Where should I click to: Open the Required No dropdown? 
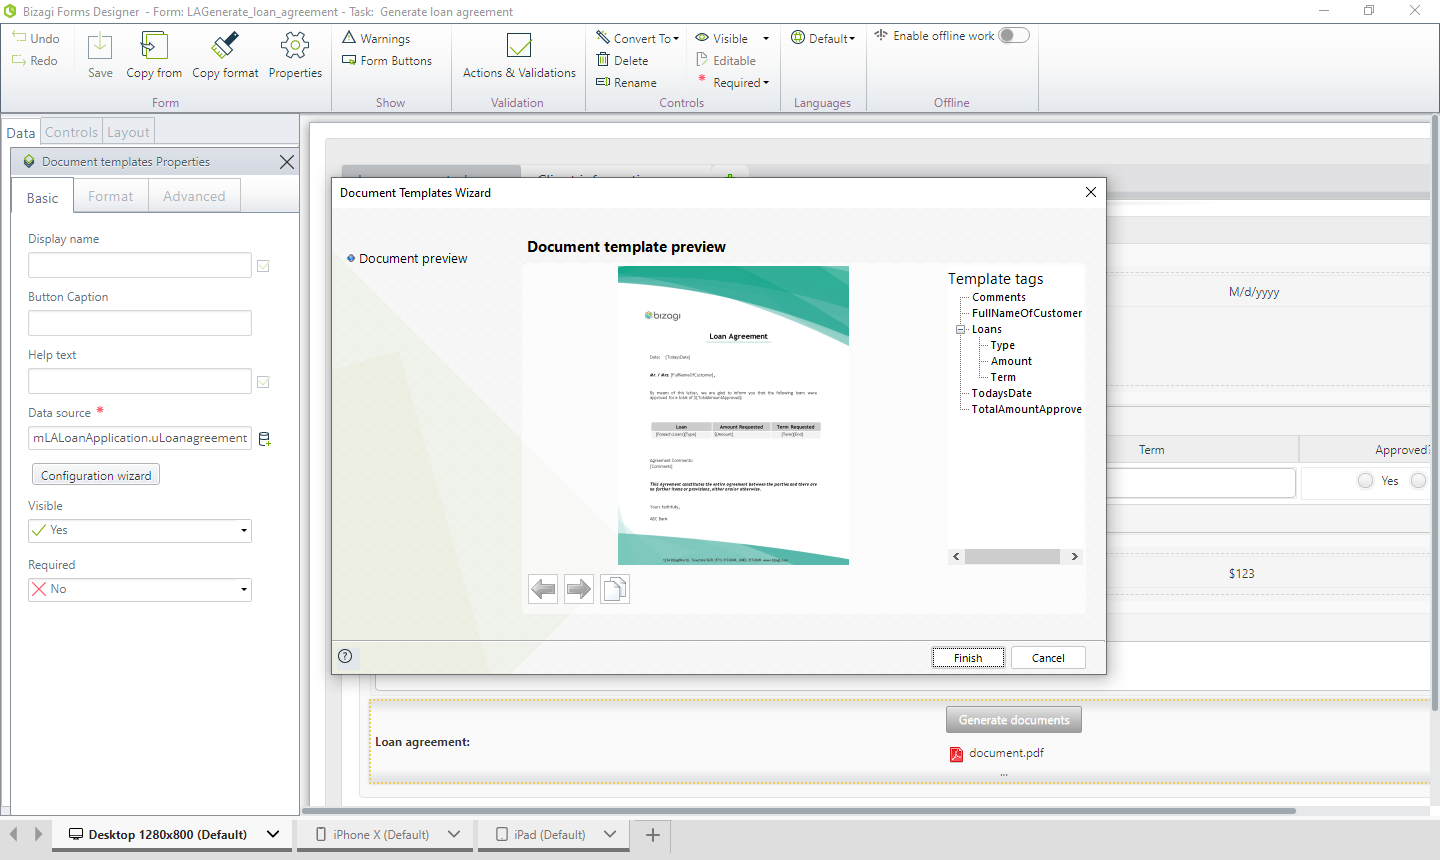[x=140, y=590]
